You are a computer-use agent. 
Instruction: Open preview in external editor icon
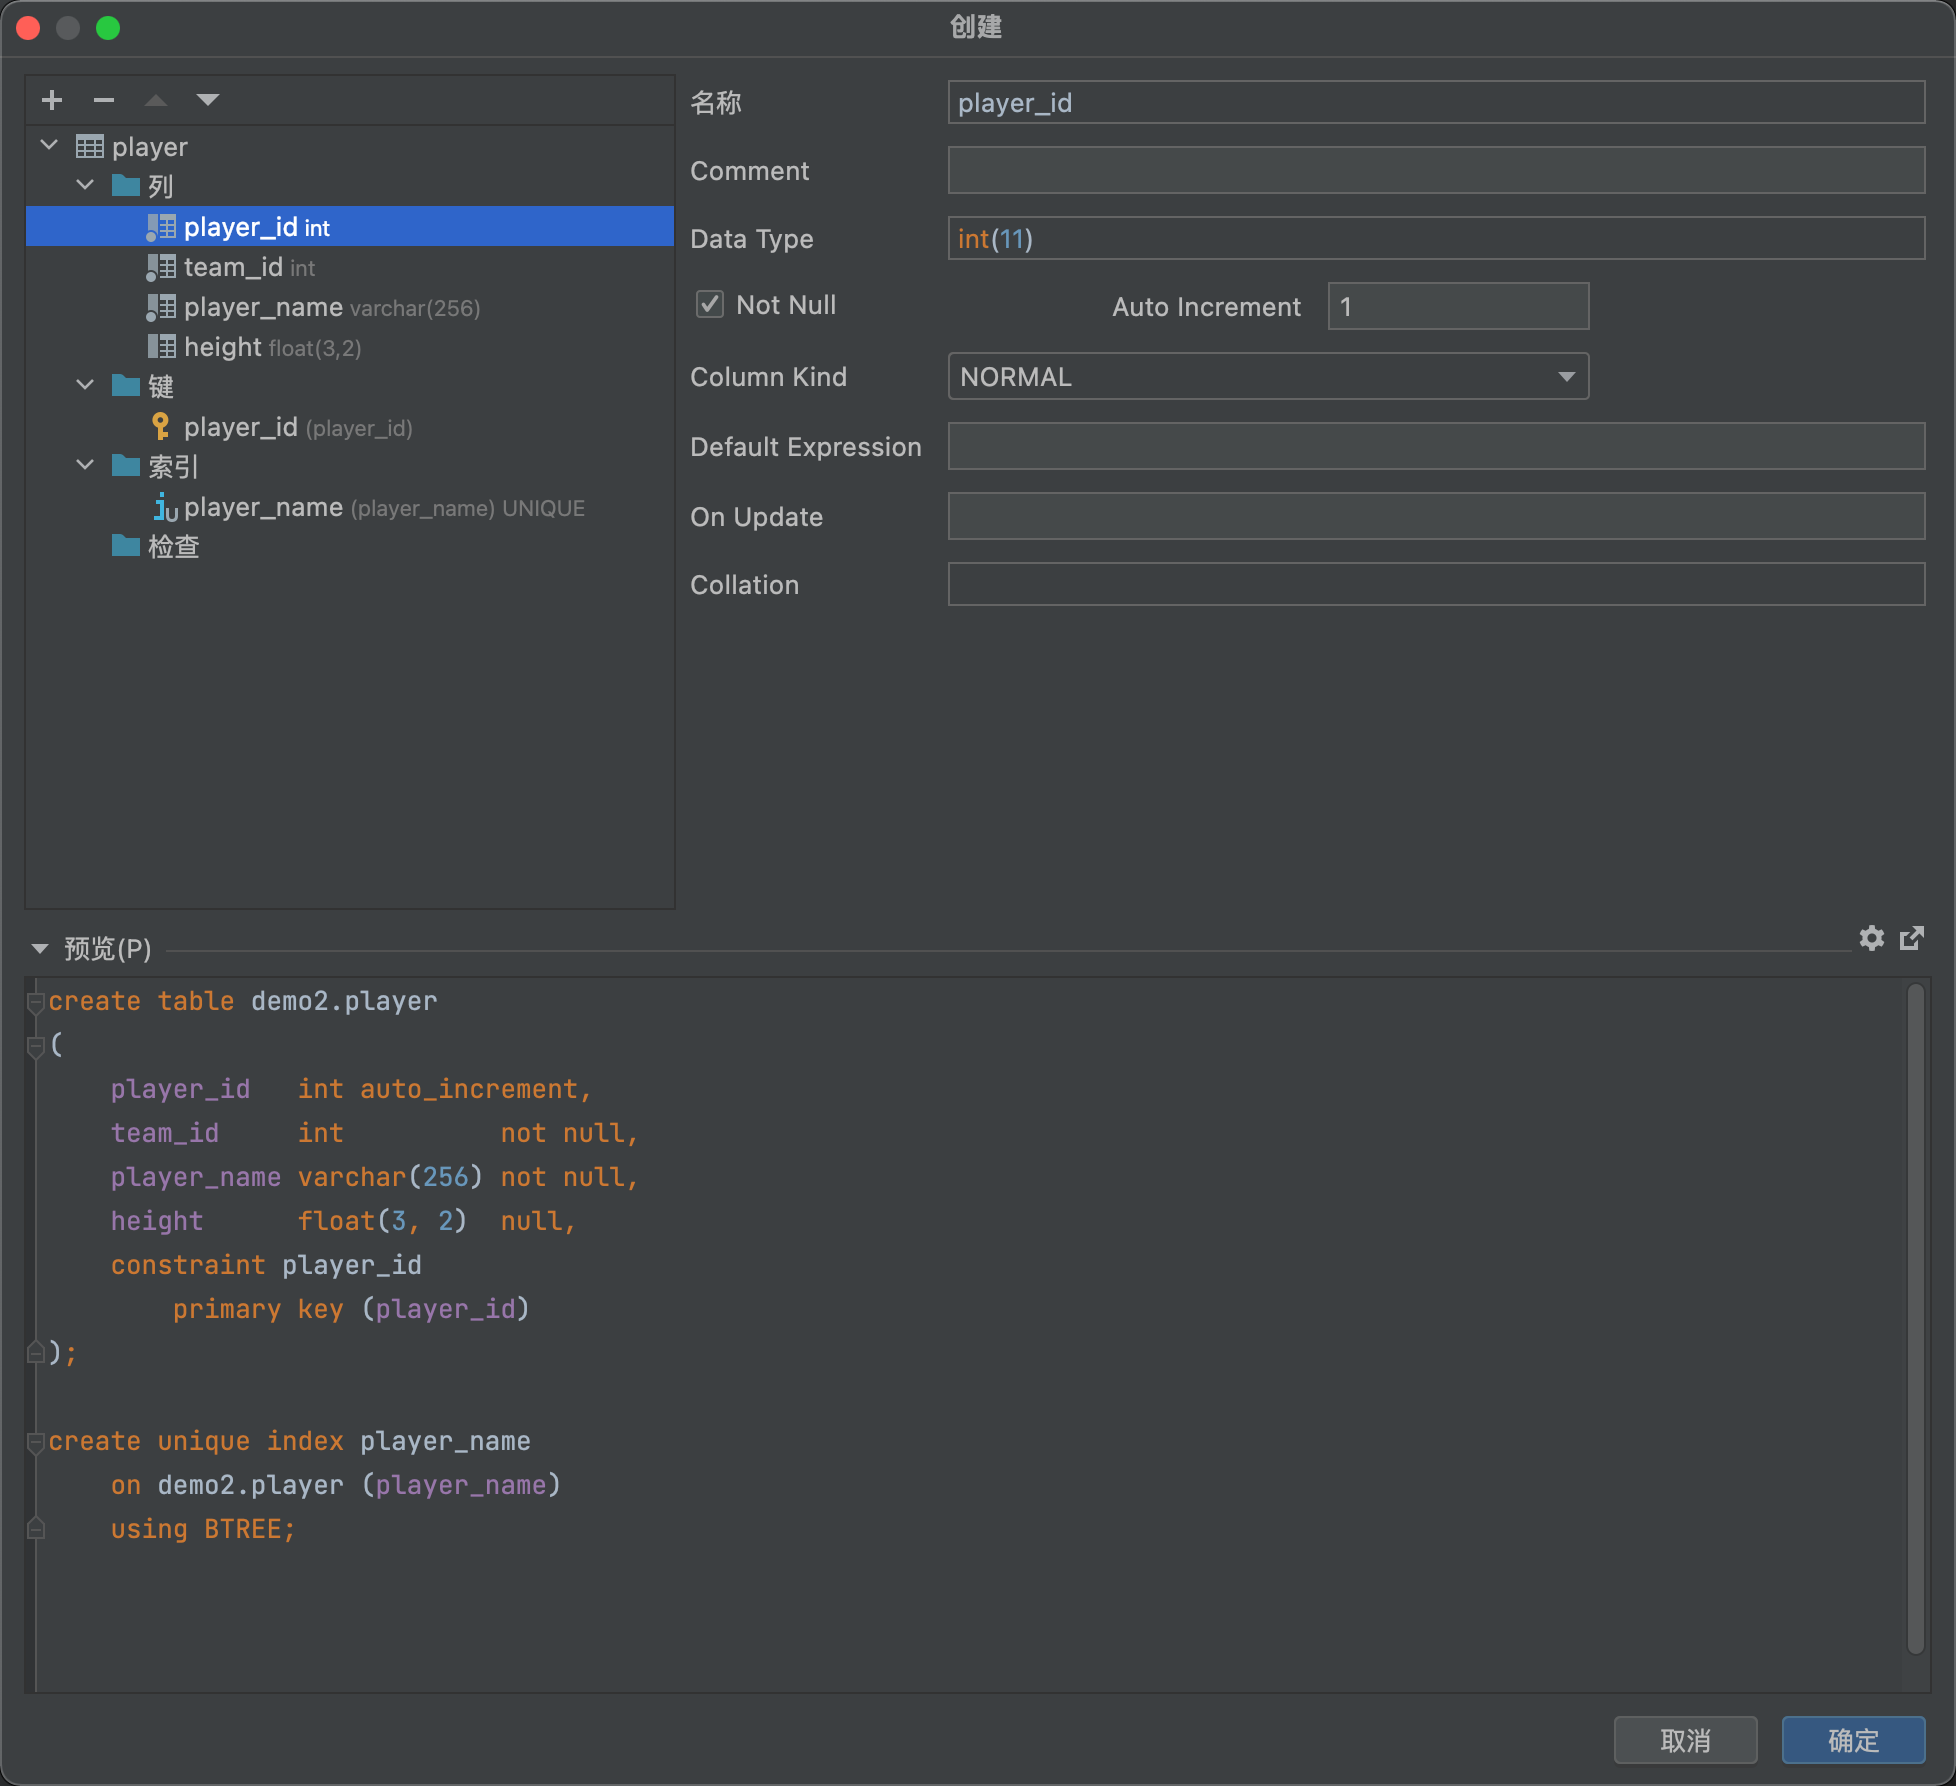(x=1912, y=938)
